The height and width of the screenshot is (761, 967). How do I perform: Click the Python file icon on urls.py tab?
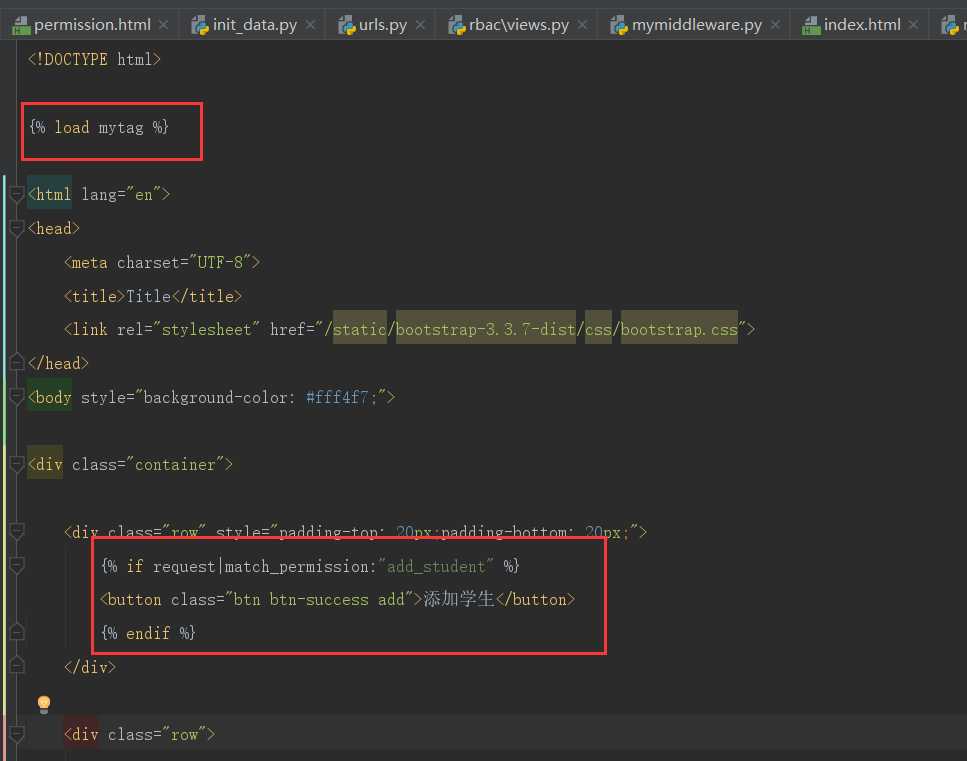coord(347,25)
